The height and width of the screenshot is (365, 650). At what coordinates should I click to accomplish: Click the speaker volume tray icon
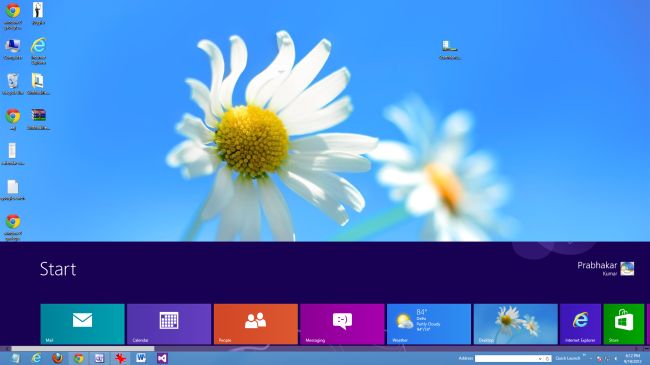coord(616,358)
